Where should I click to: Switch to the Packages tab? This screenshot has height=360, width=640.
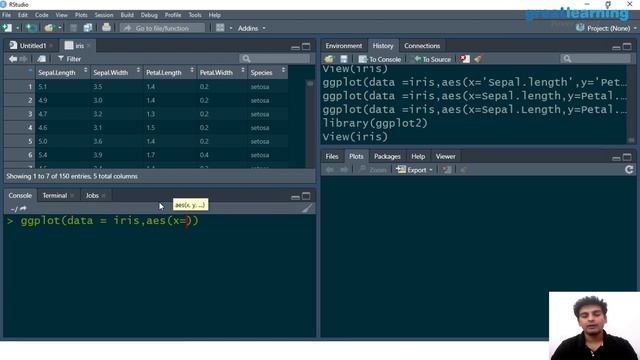tap(387, 156)
